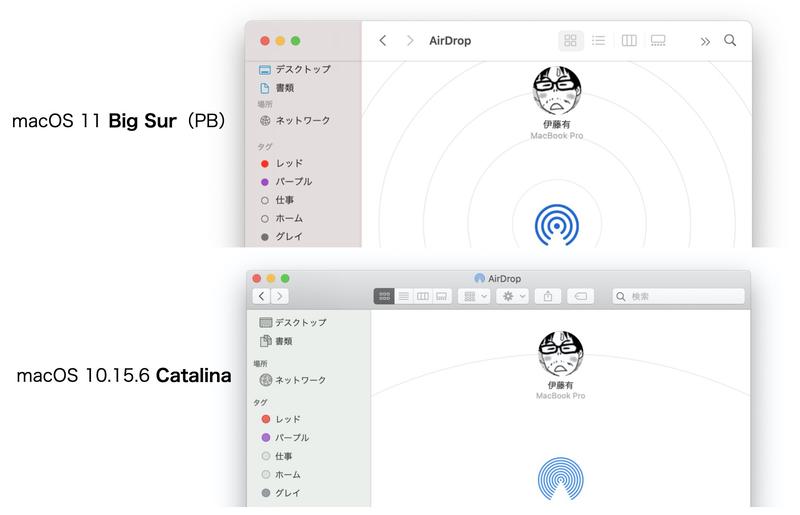Open ネットワーク in Catalina sidebar
The height and width of the screenshot is (515, 800).
point(292,380)
